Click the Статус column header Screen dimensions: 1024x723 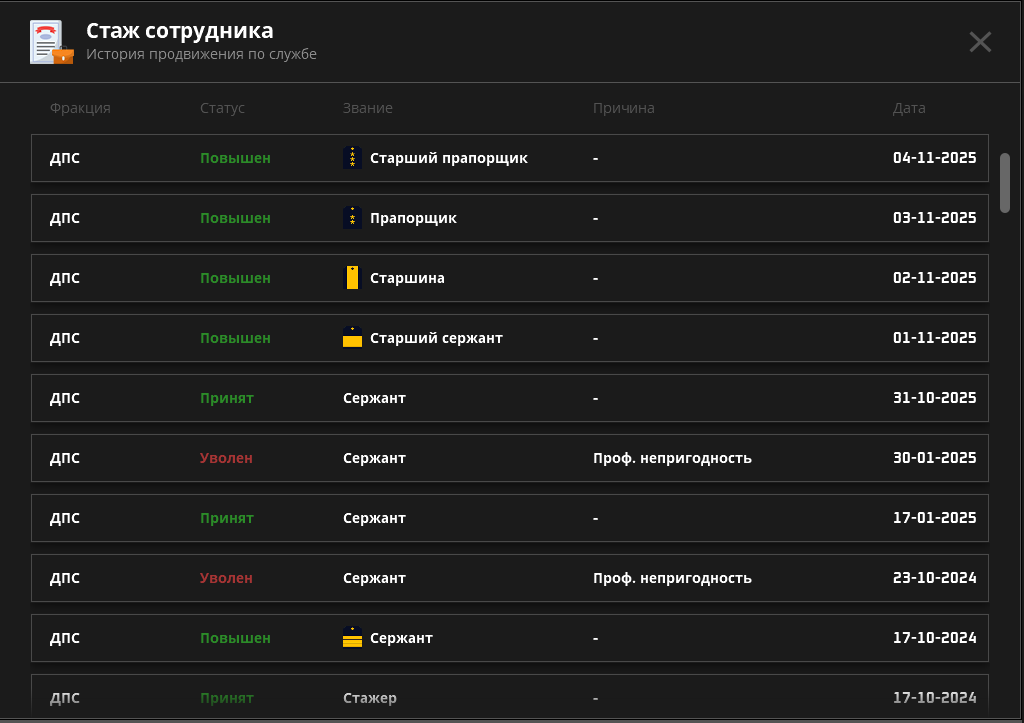[222, 108]
